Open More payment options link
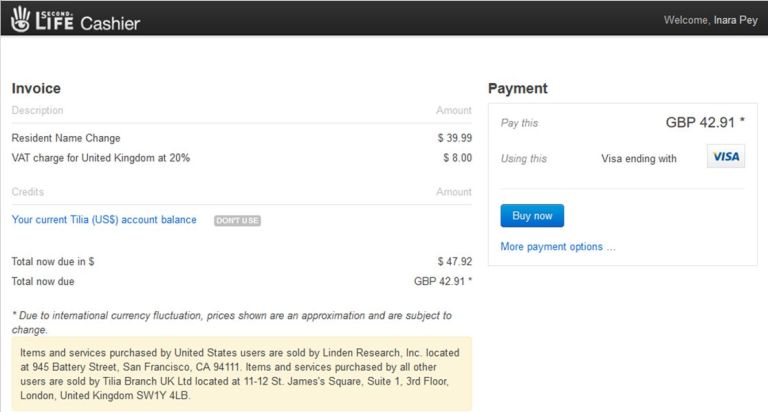Image resolution: width=768 pixels, height=412 pixels. pyautogui.click(x=558, y=246)
